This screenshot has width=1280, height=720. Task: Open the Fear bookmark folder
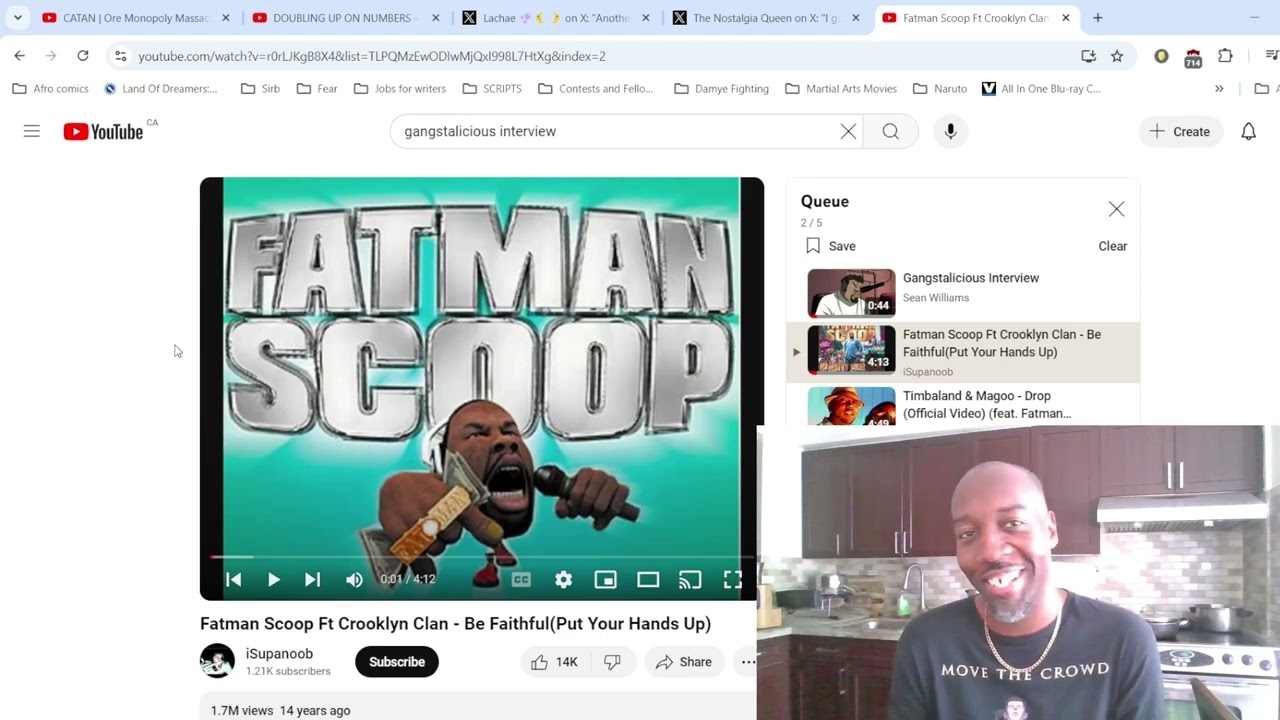tap(317, 89)
